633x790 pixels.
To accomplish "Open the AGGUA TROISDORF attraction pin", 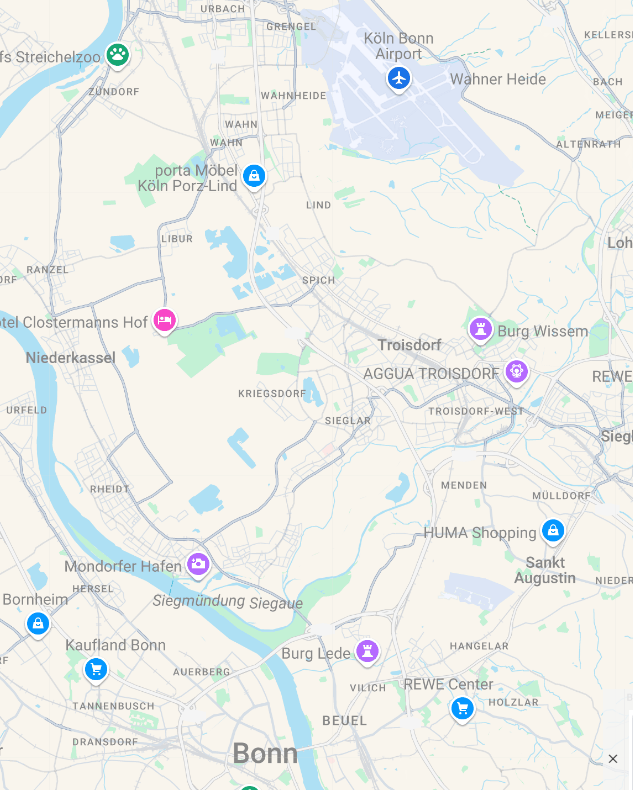I will pyautogui.click(x=517, y=372).
